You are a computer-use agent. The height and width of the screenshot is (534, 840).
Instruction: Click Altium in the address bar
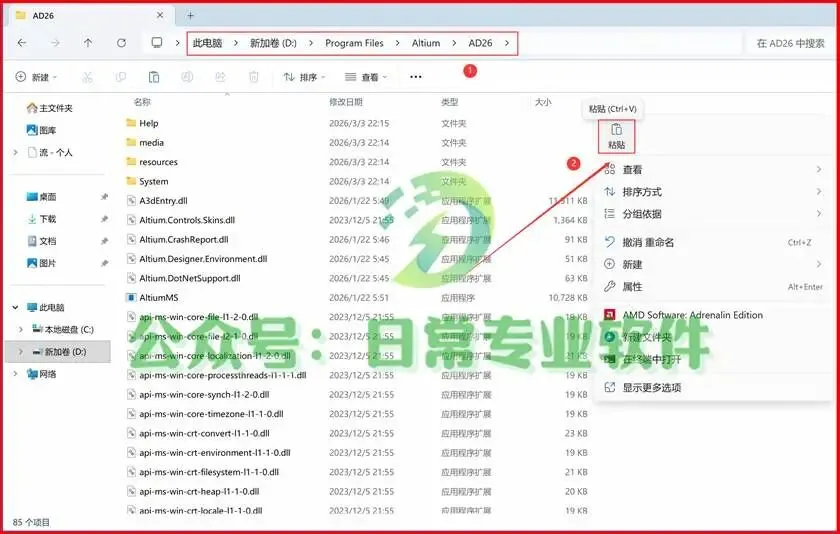(x=426, y=43)
